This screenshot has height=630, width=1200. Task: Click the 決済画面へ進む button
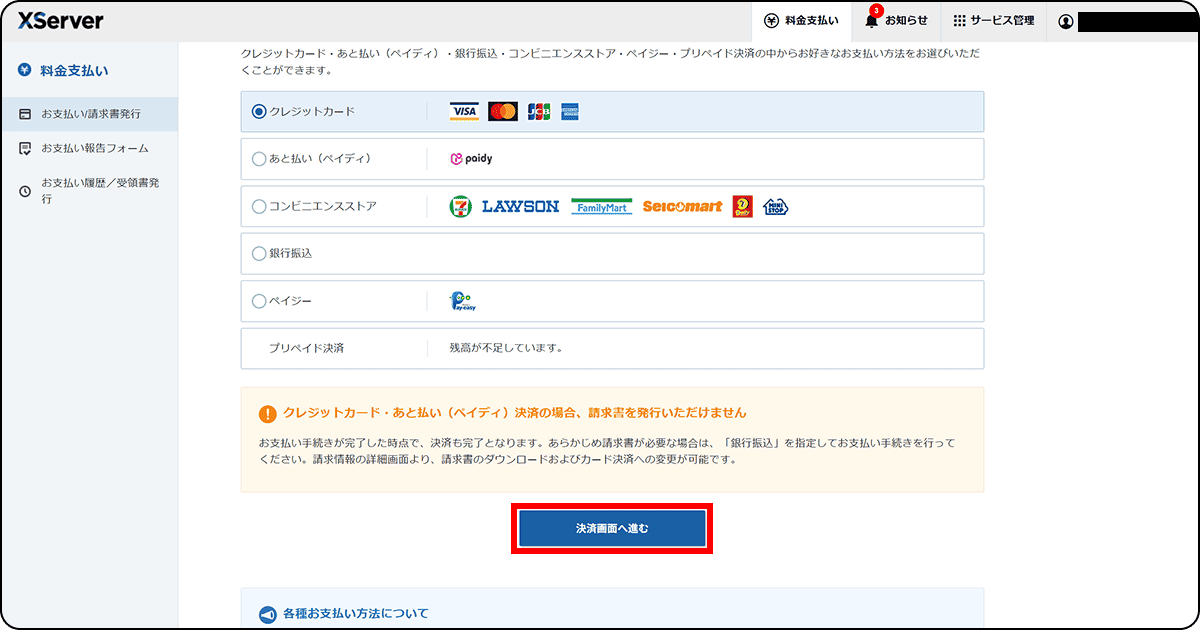point(612,528)
